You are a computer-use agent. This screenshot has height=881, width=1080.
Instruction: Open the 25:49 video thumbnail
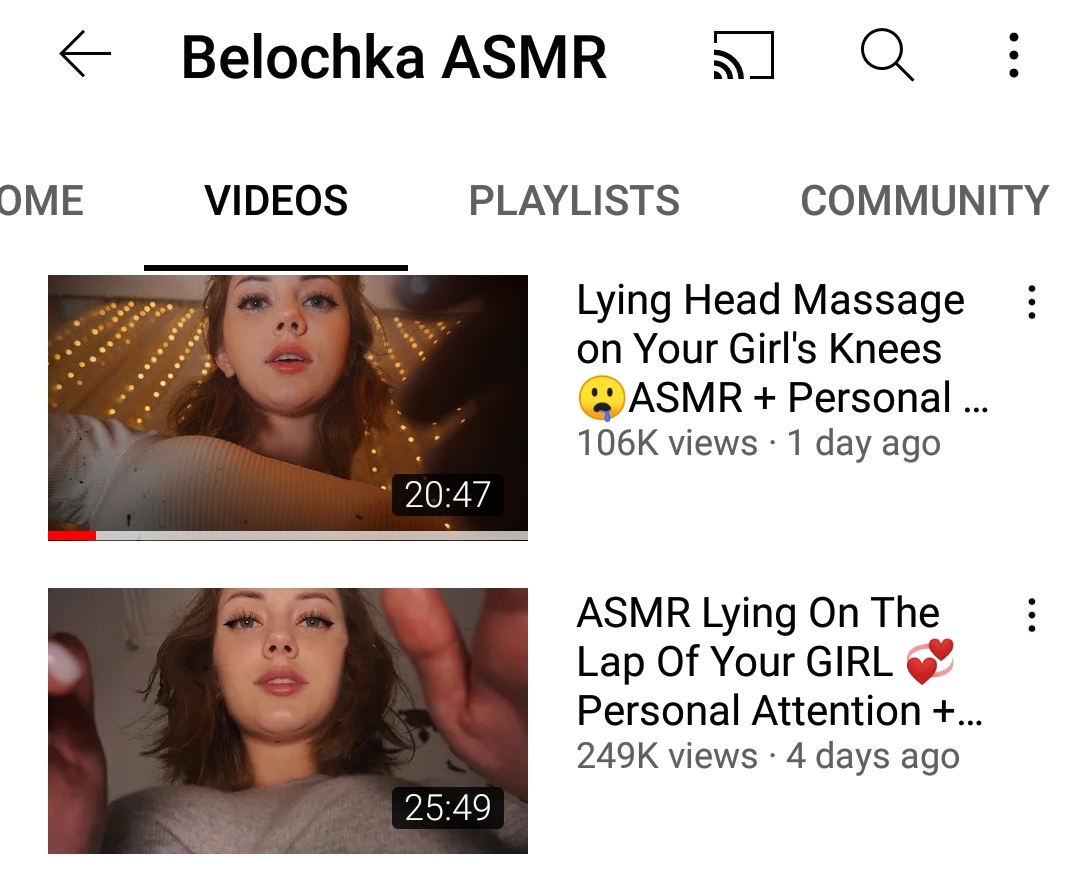(288, 721)
